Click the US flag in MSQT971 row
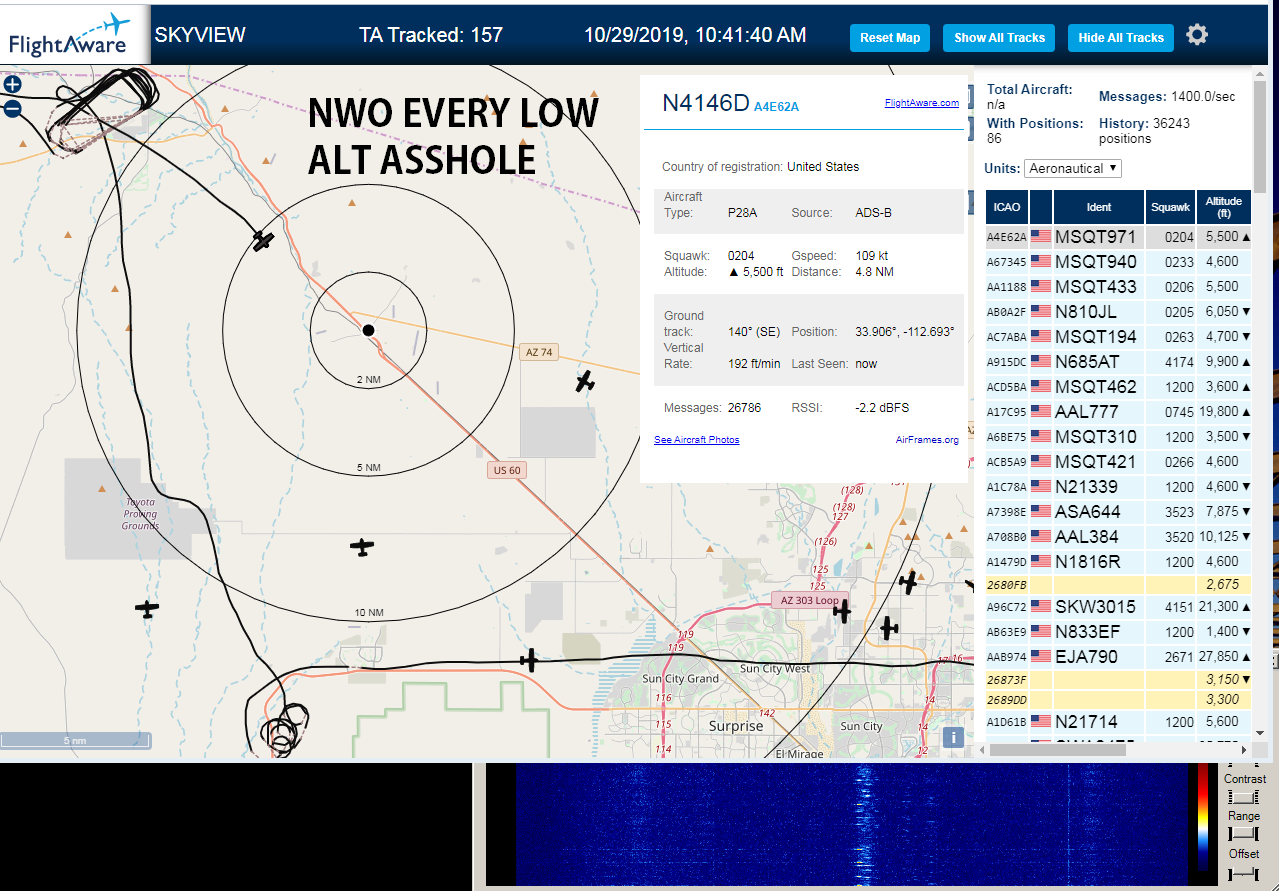 click(1041, 237)
